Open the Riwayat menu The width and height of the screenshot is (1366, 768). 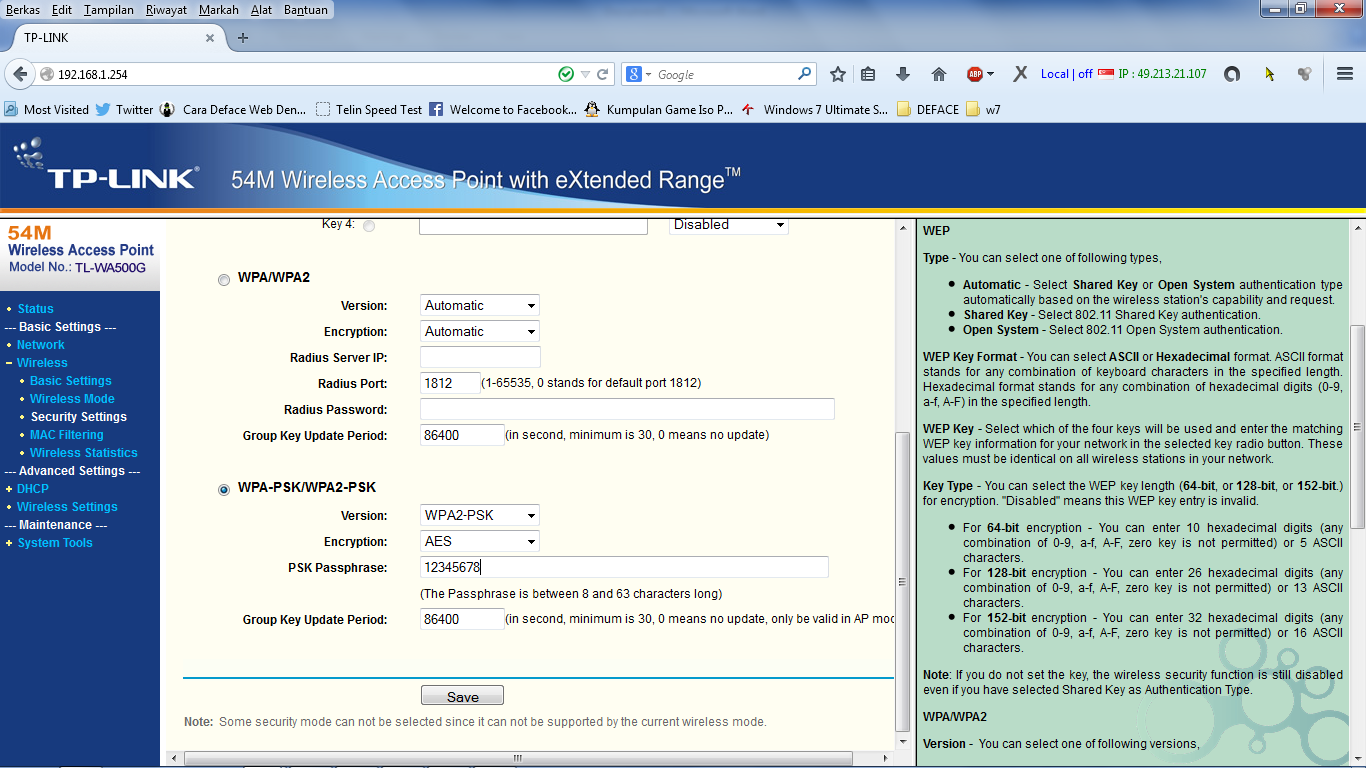click(166, 10)
